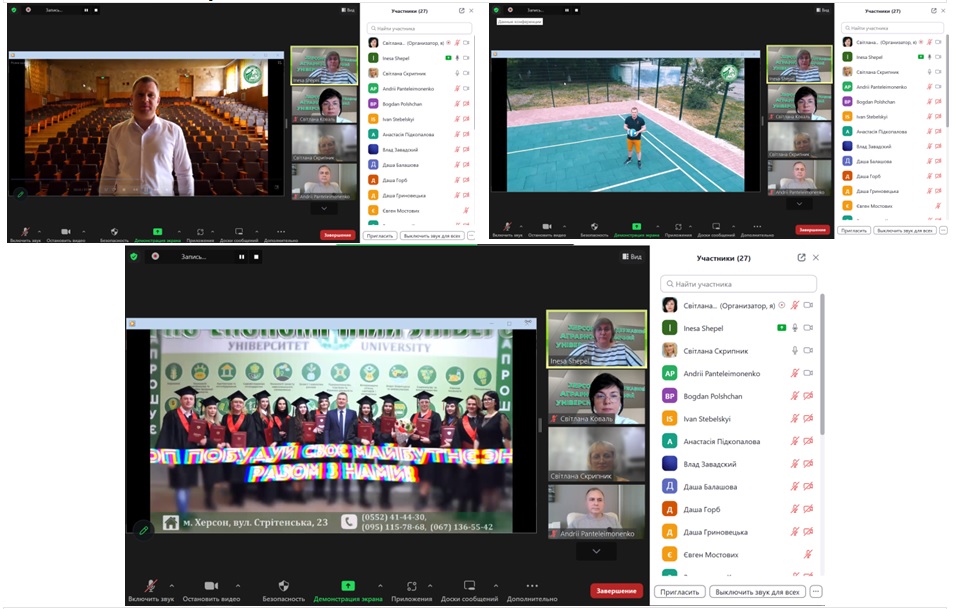Viewport: 956px width, 609px height.
Task: Open three-dots menu beside bottom Выключить звук для всех
Action: coord(816,592)
